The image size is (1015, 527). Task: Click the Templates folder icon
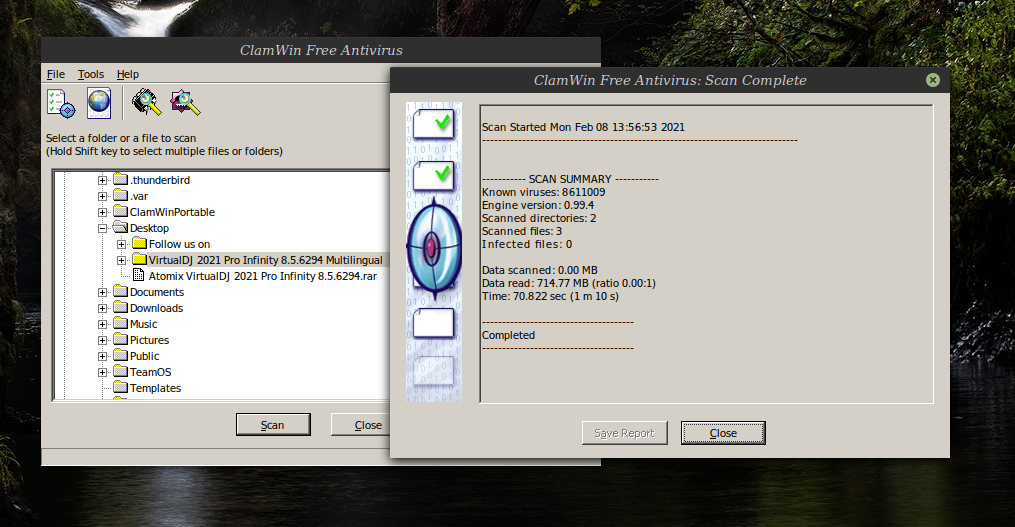tap(120, 388)
